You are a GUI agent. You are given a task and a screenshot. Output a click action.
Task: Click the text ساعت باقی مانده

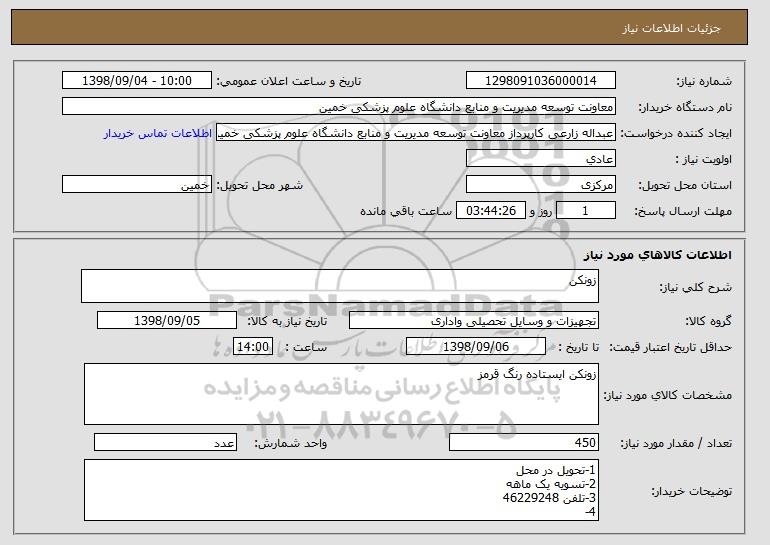point(406,211)
